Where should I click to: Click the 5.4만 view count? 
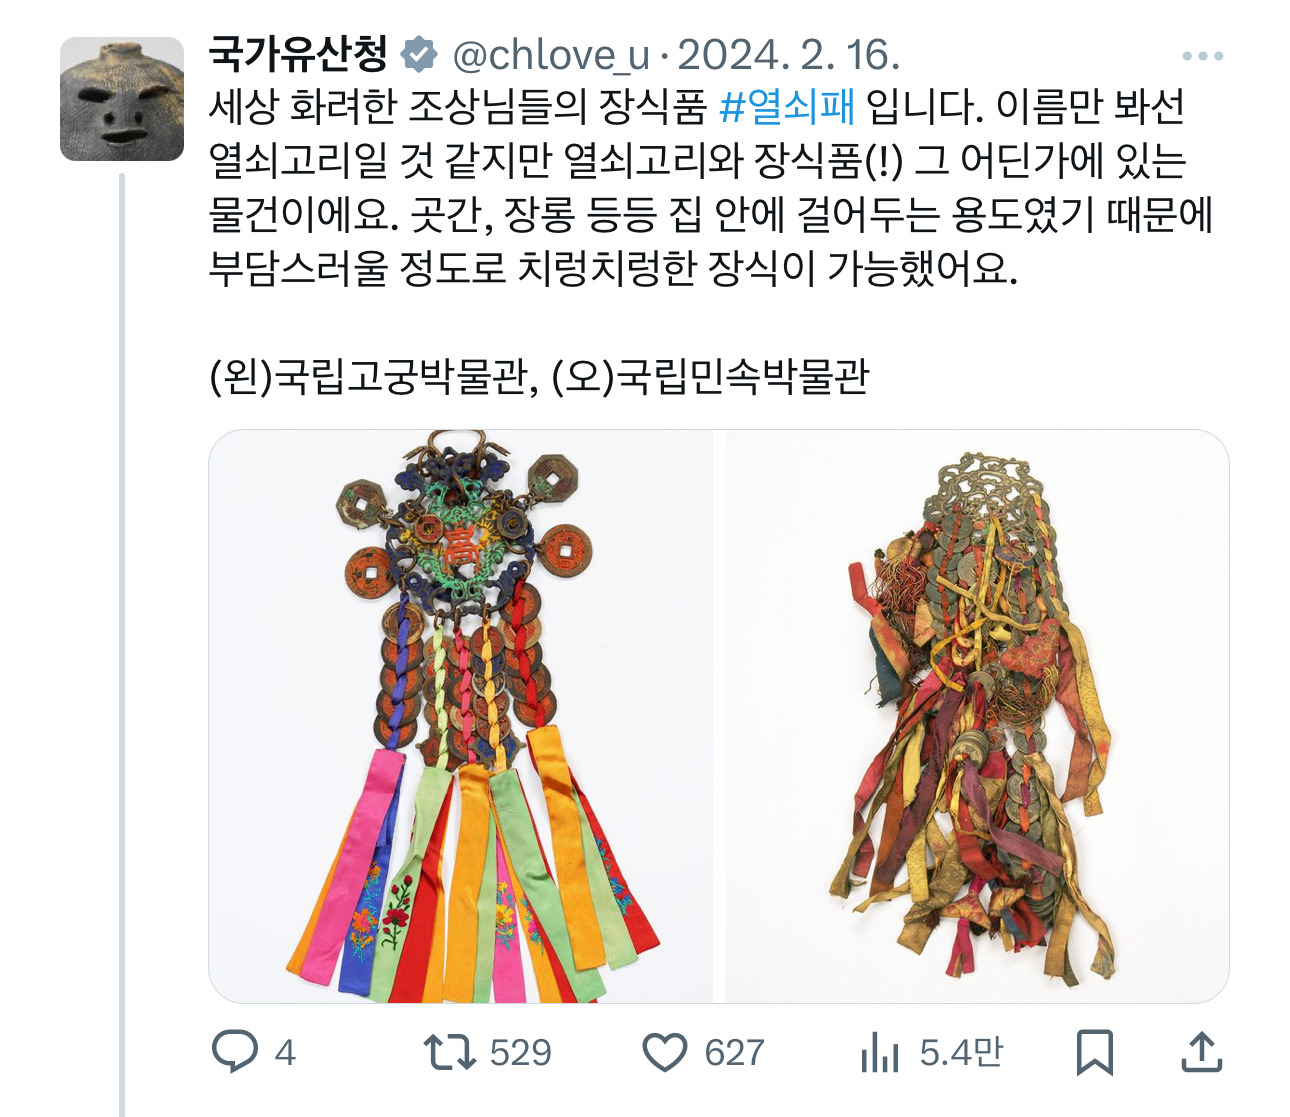961,1053
